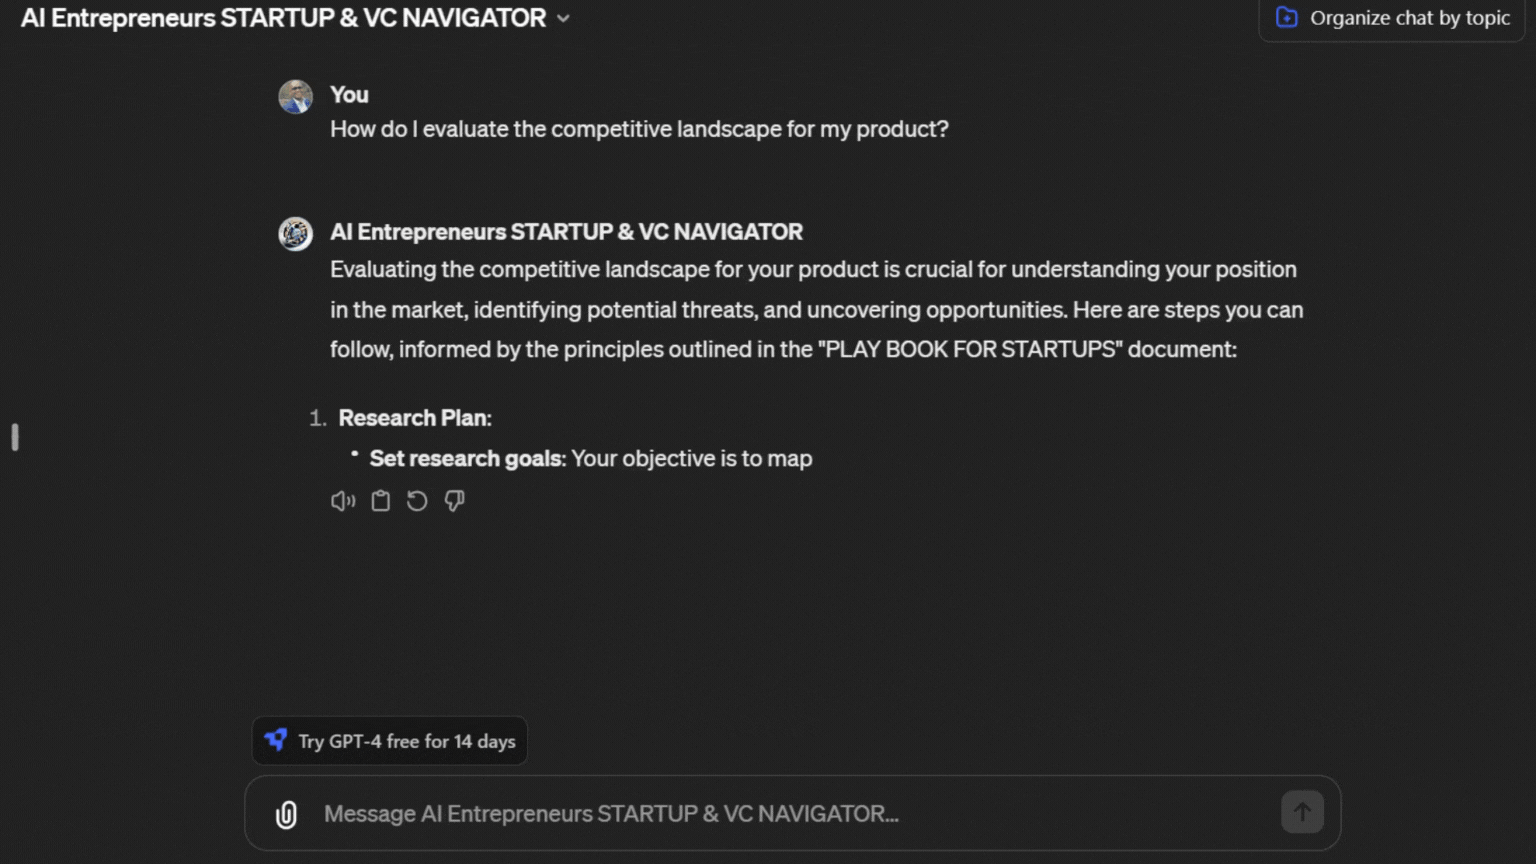Open the AI Entrepreneurs STARTUP & VC NAVIGATOR header menu
The image size is (1536, 864).
click(x=283, y=18)
